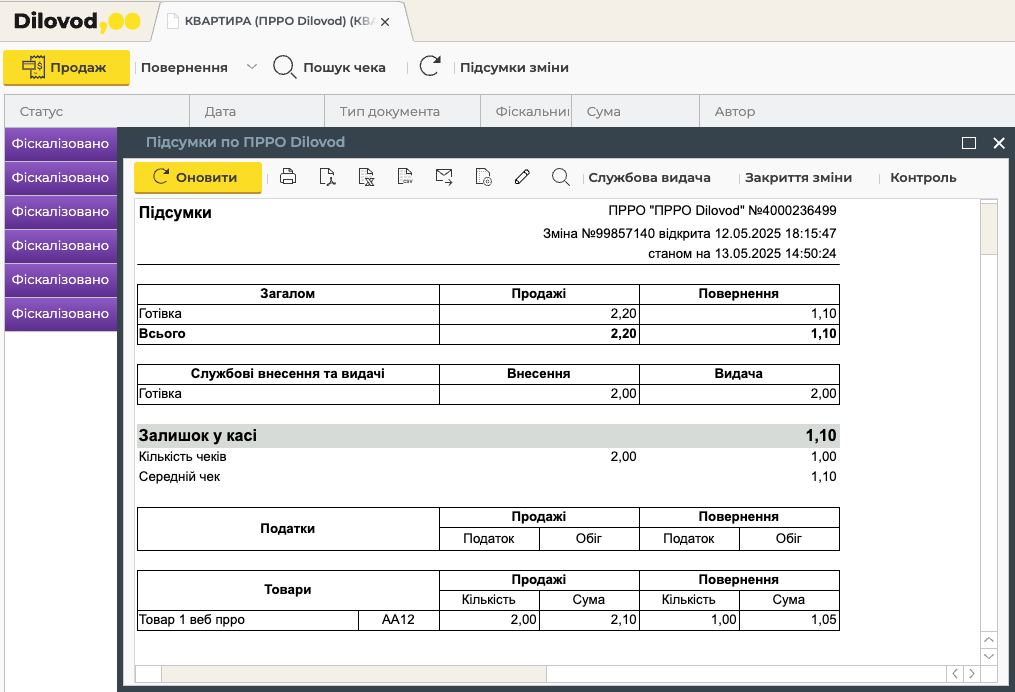
Task: Close the КВАРТИРА tab
Action: pyautogui.click(x=385, y=22)
